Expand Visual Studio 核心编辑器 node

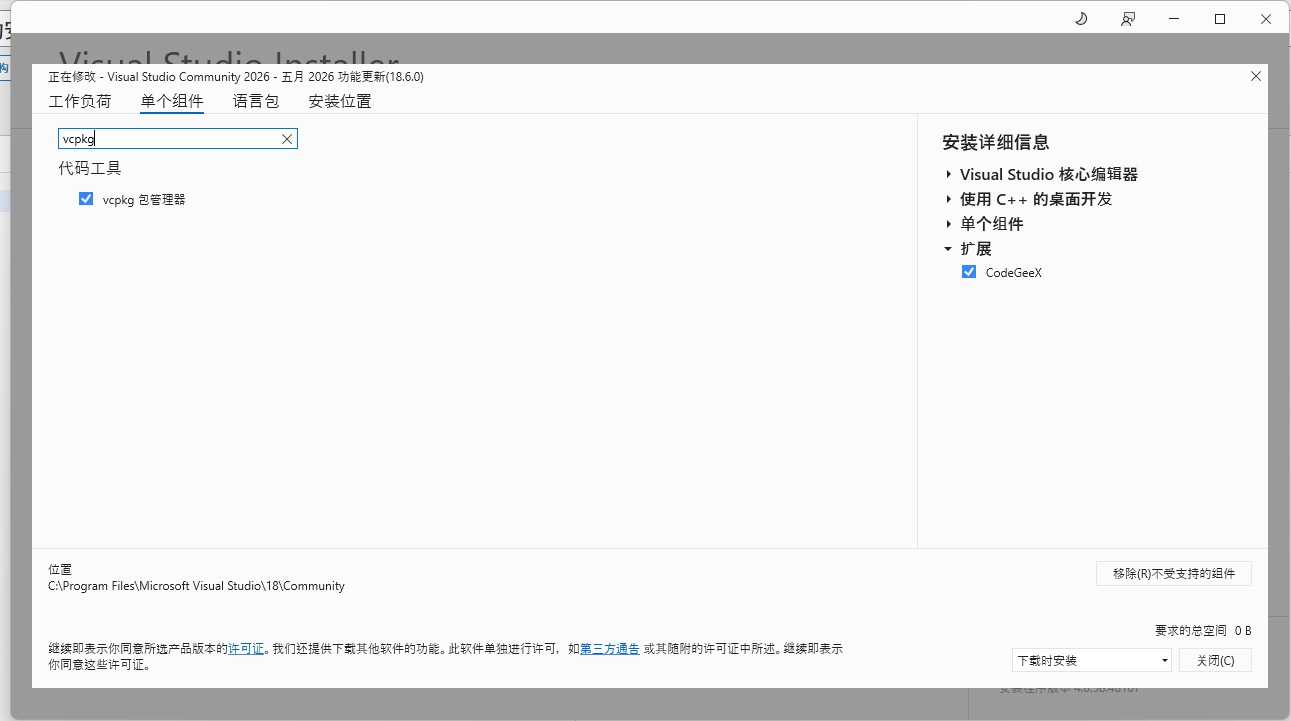point(948,174)
